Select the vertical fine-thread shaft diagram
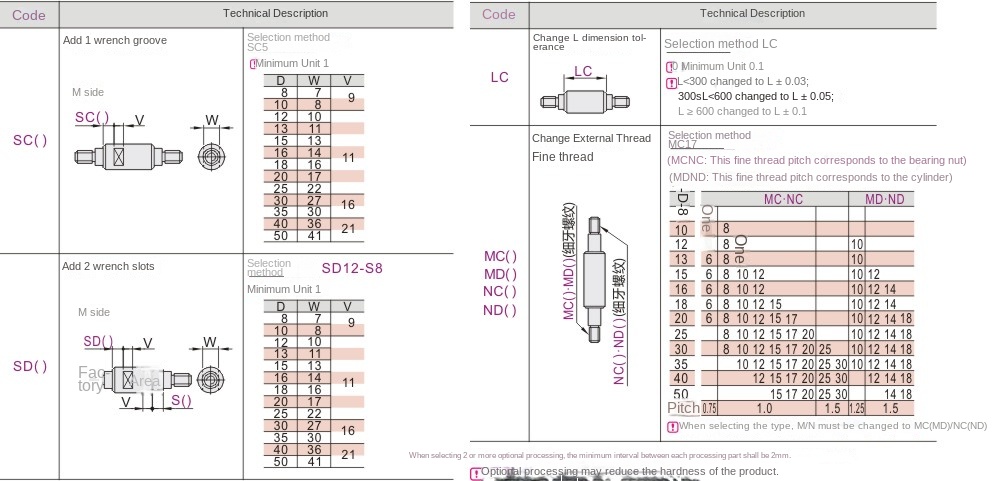Viewport: 999px width, 481px height. point(593,282)
